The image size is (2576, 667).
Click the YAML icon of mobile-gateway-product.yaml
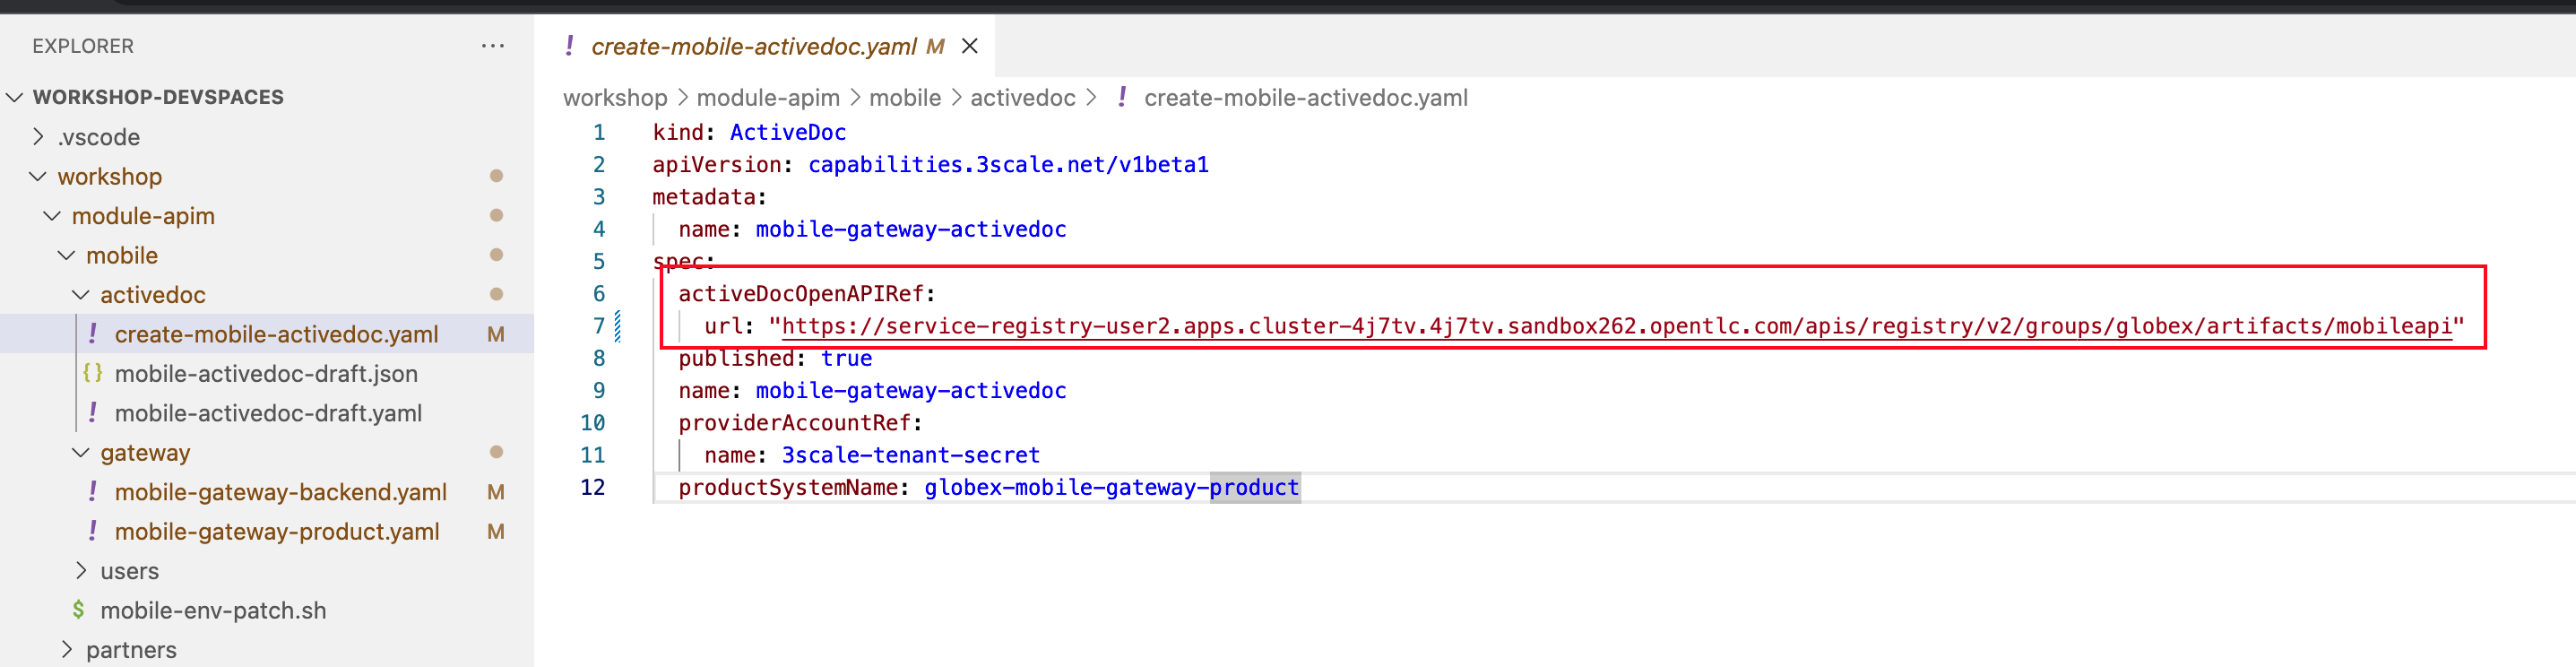[x=93, y=530]
